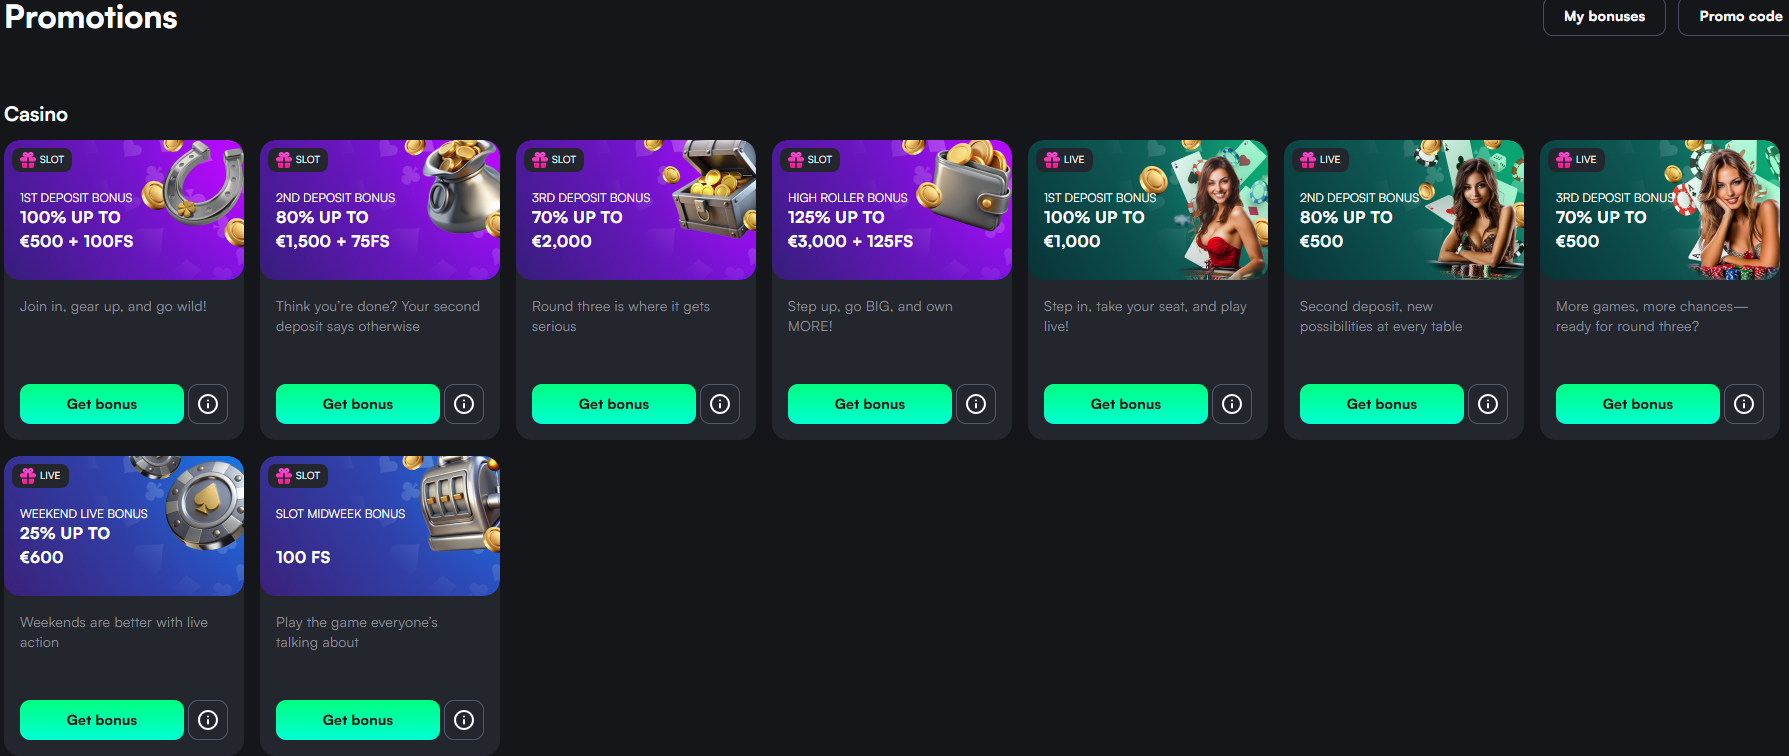
Task: Show details icon for live 2nd deposit bonus
Action: [x=1488, y=404]
